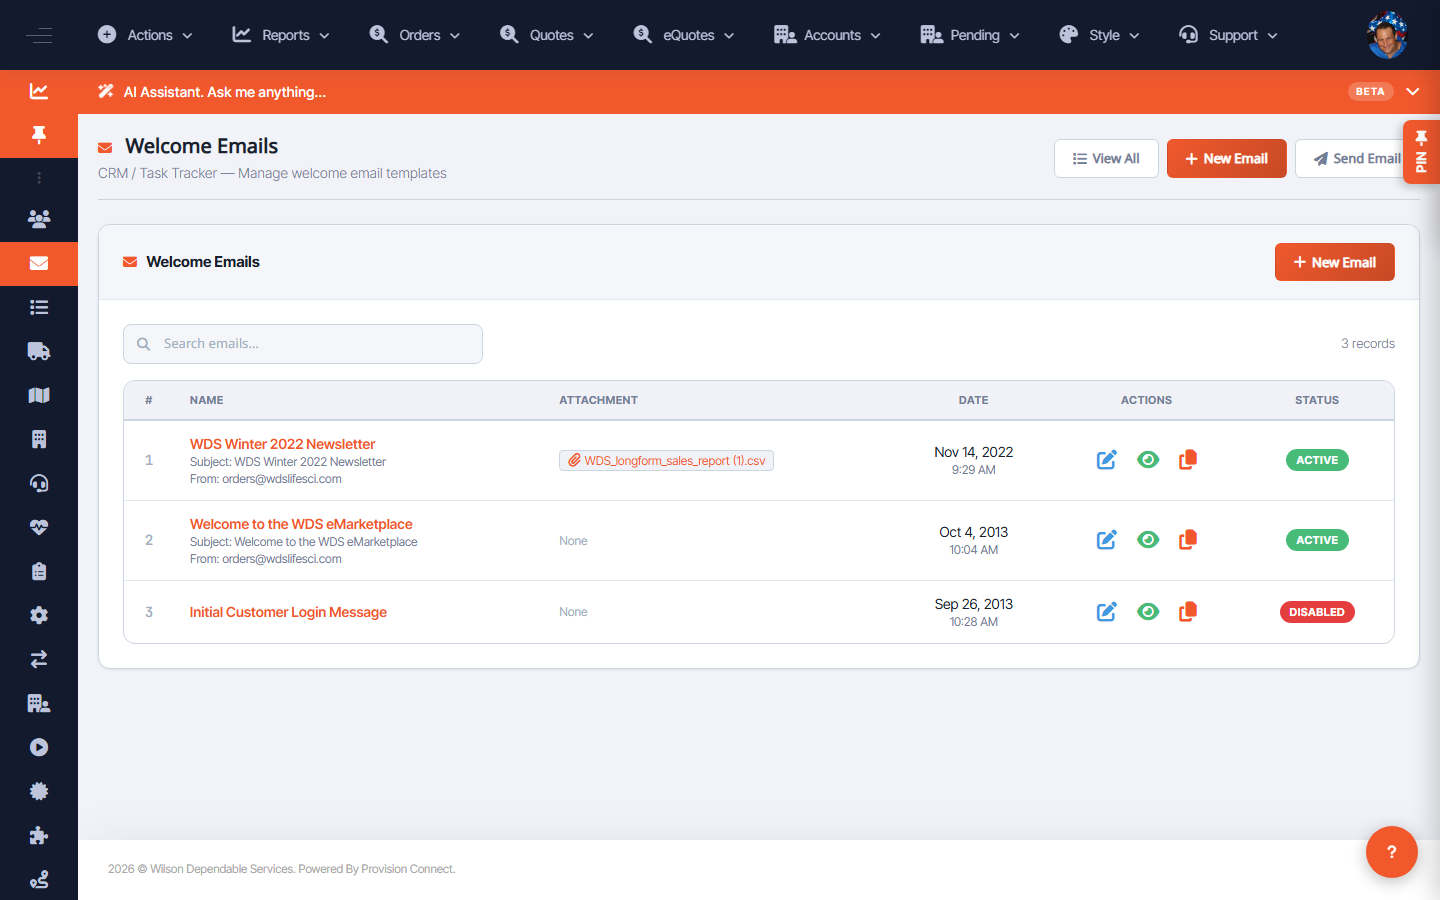Viewport: 1440px width, 900px height.
Task: Expand the AI Assistant bar chevron
Action: 1413,92
